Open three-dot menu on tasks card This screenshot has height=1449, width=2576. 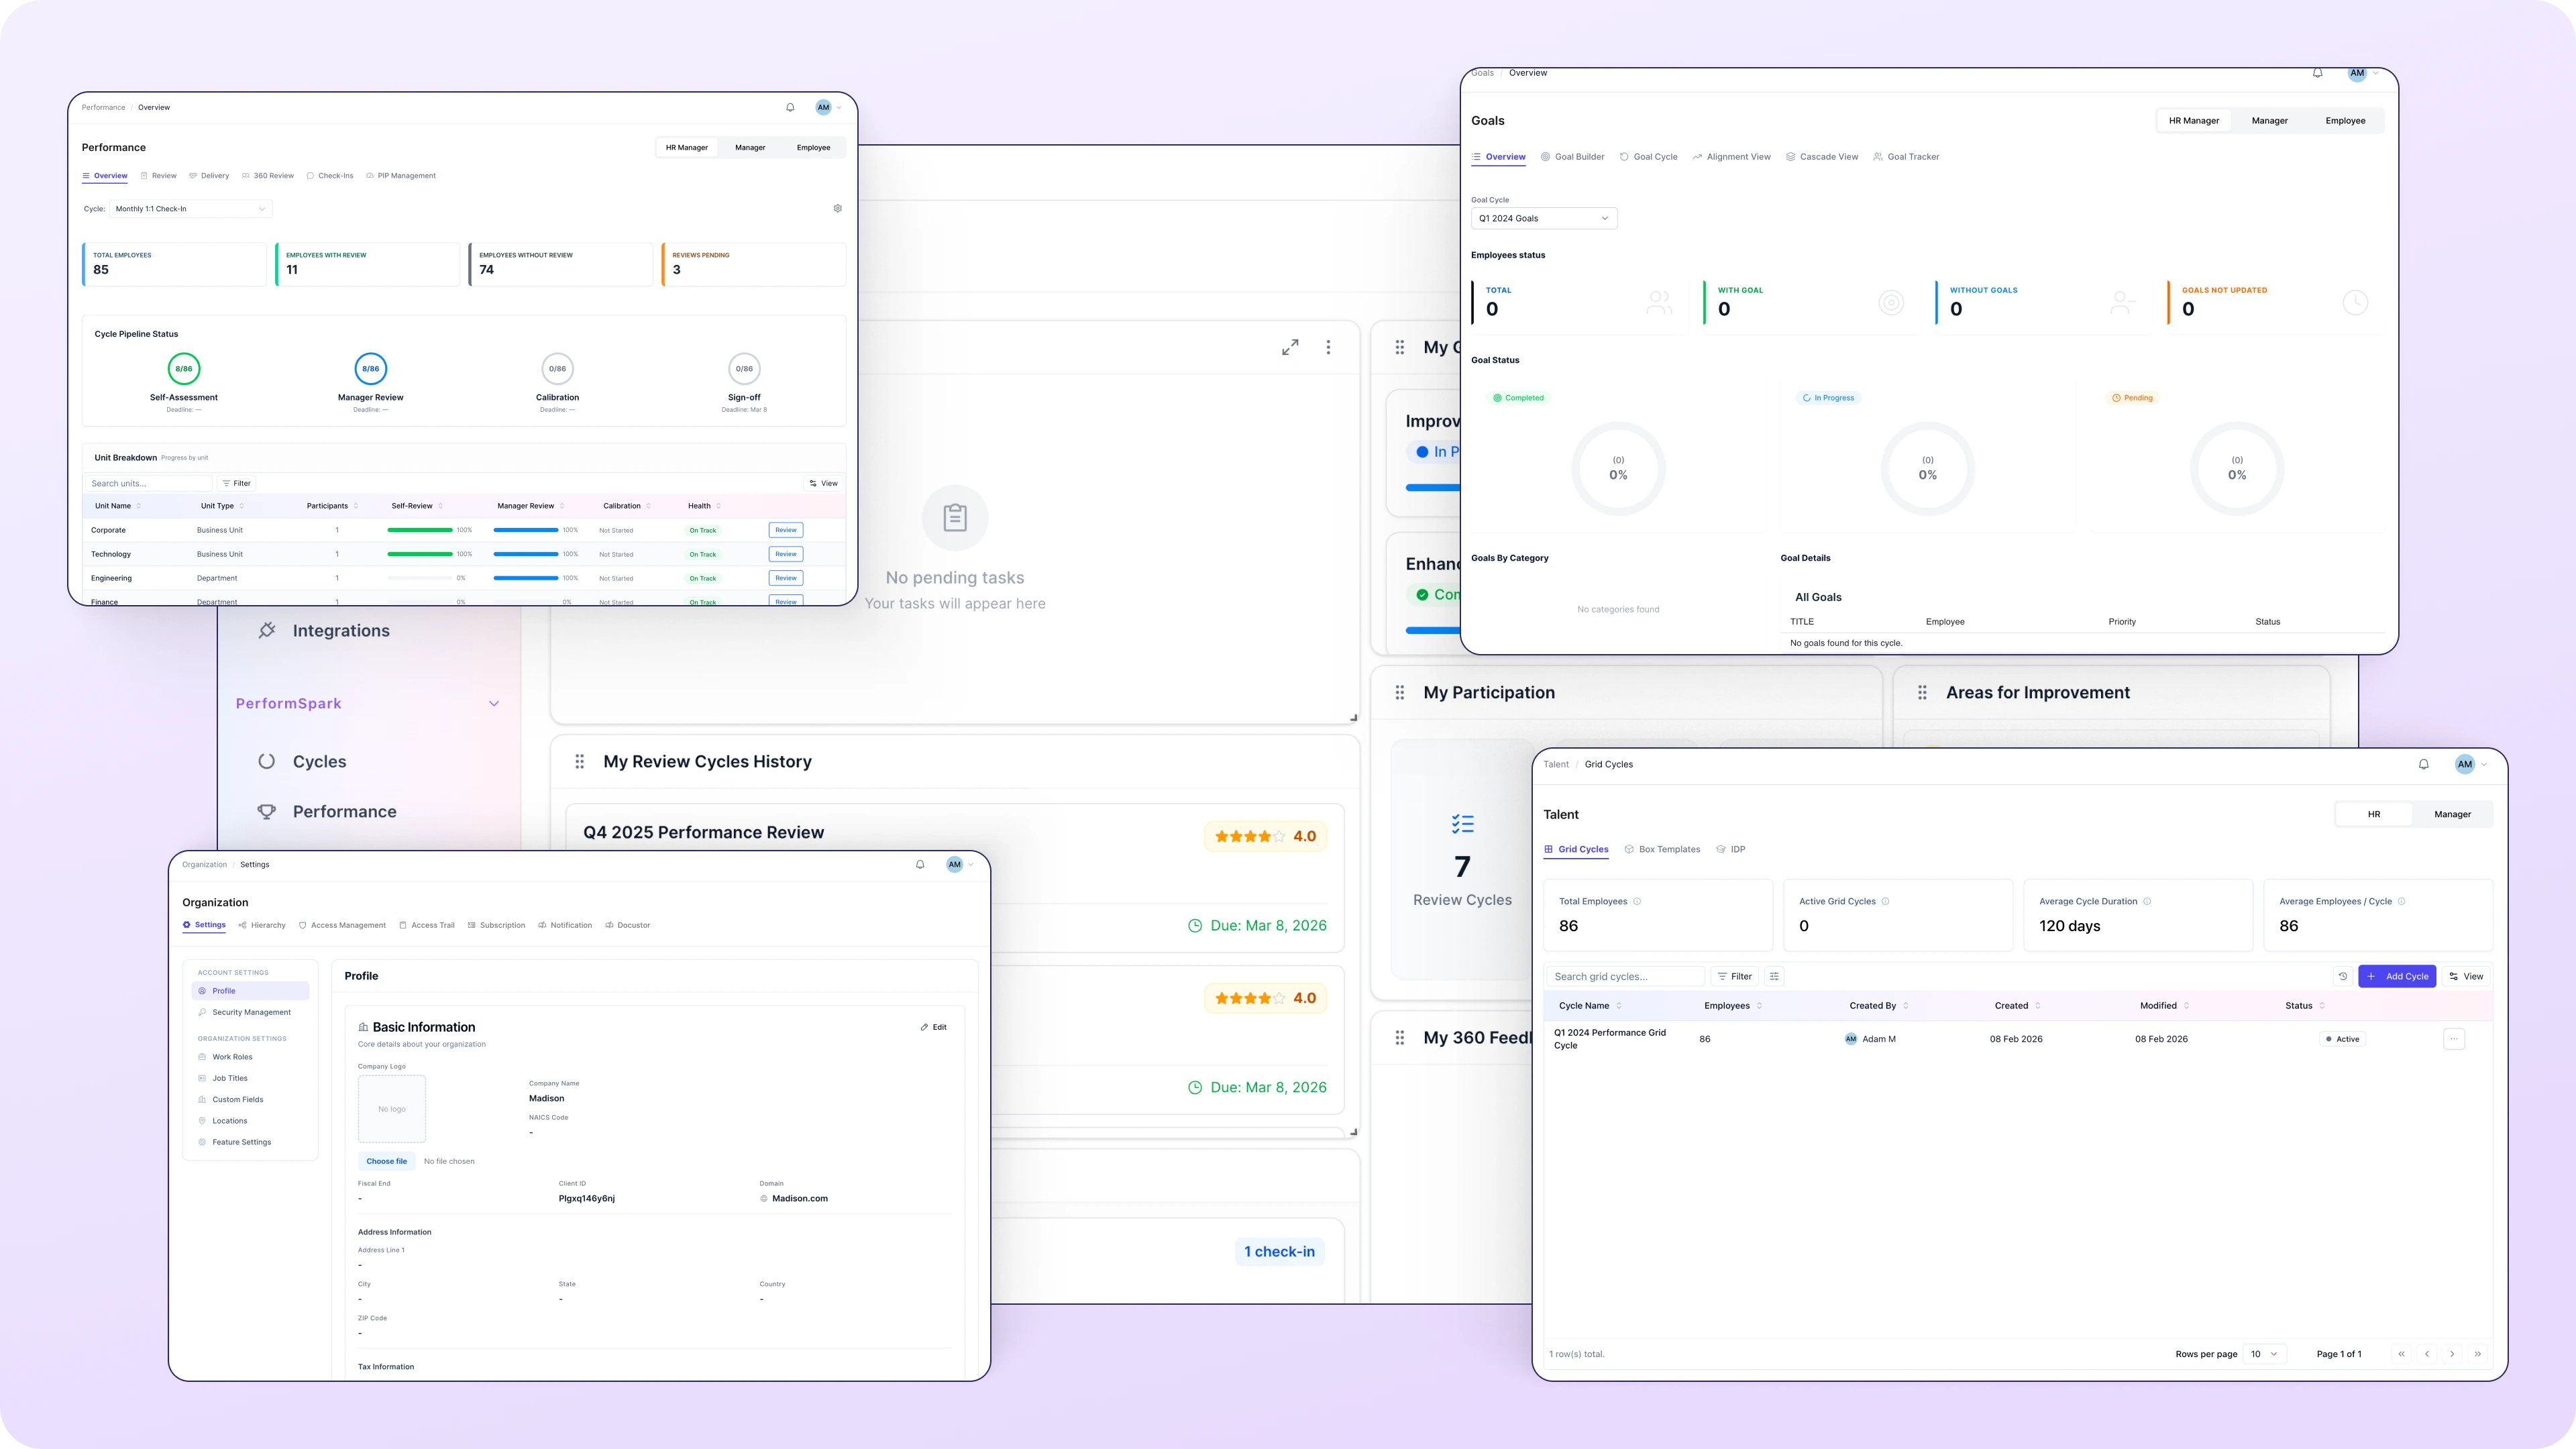[x=1328, y=347]
